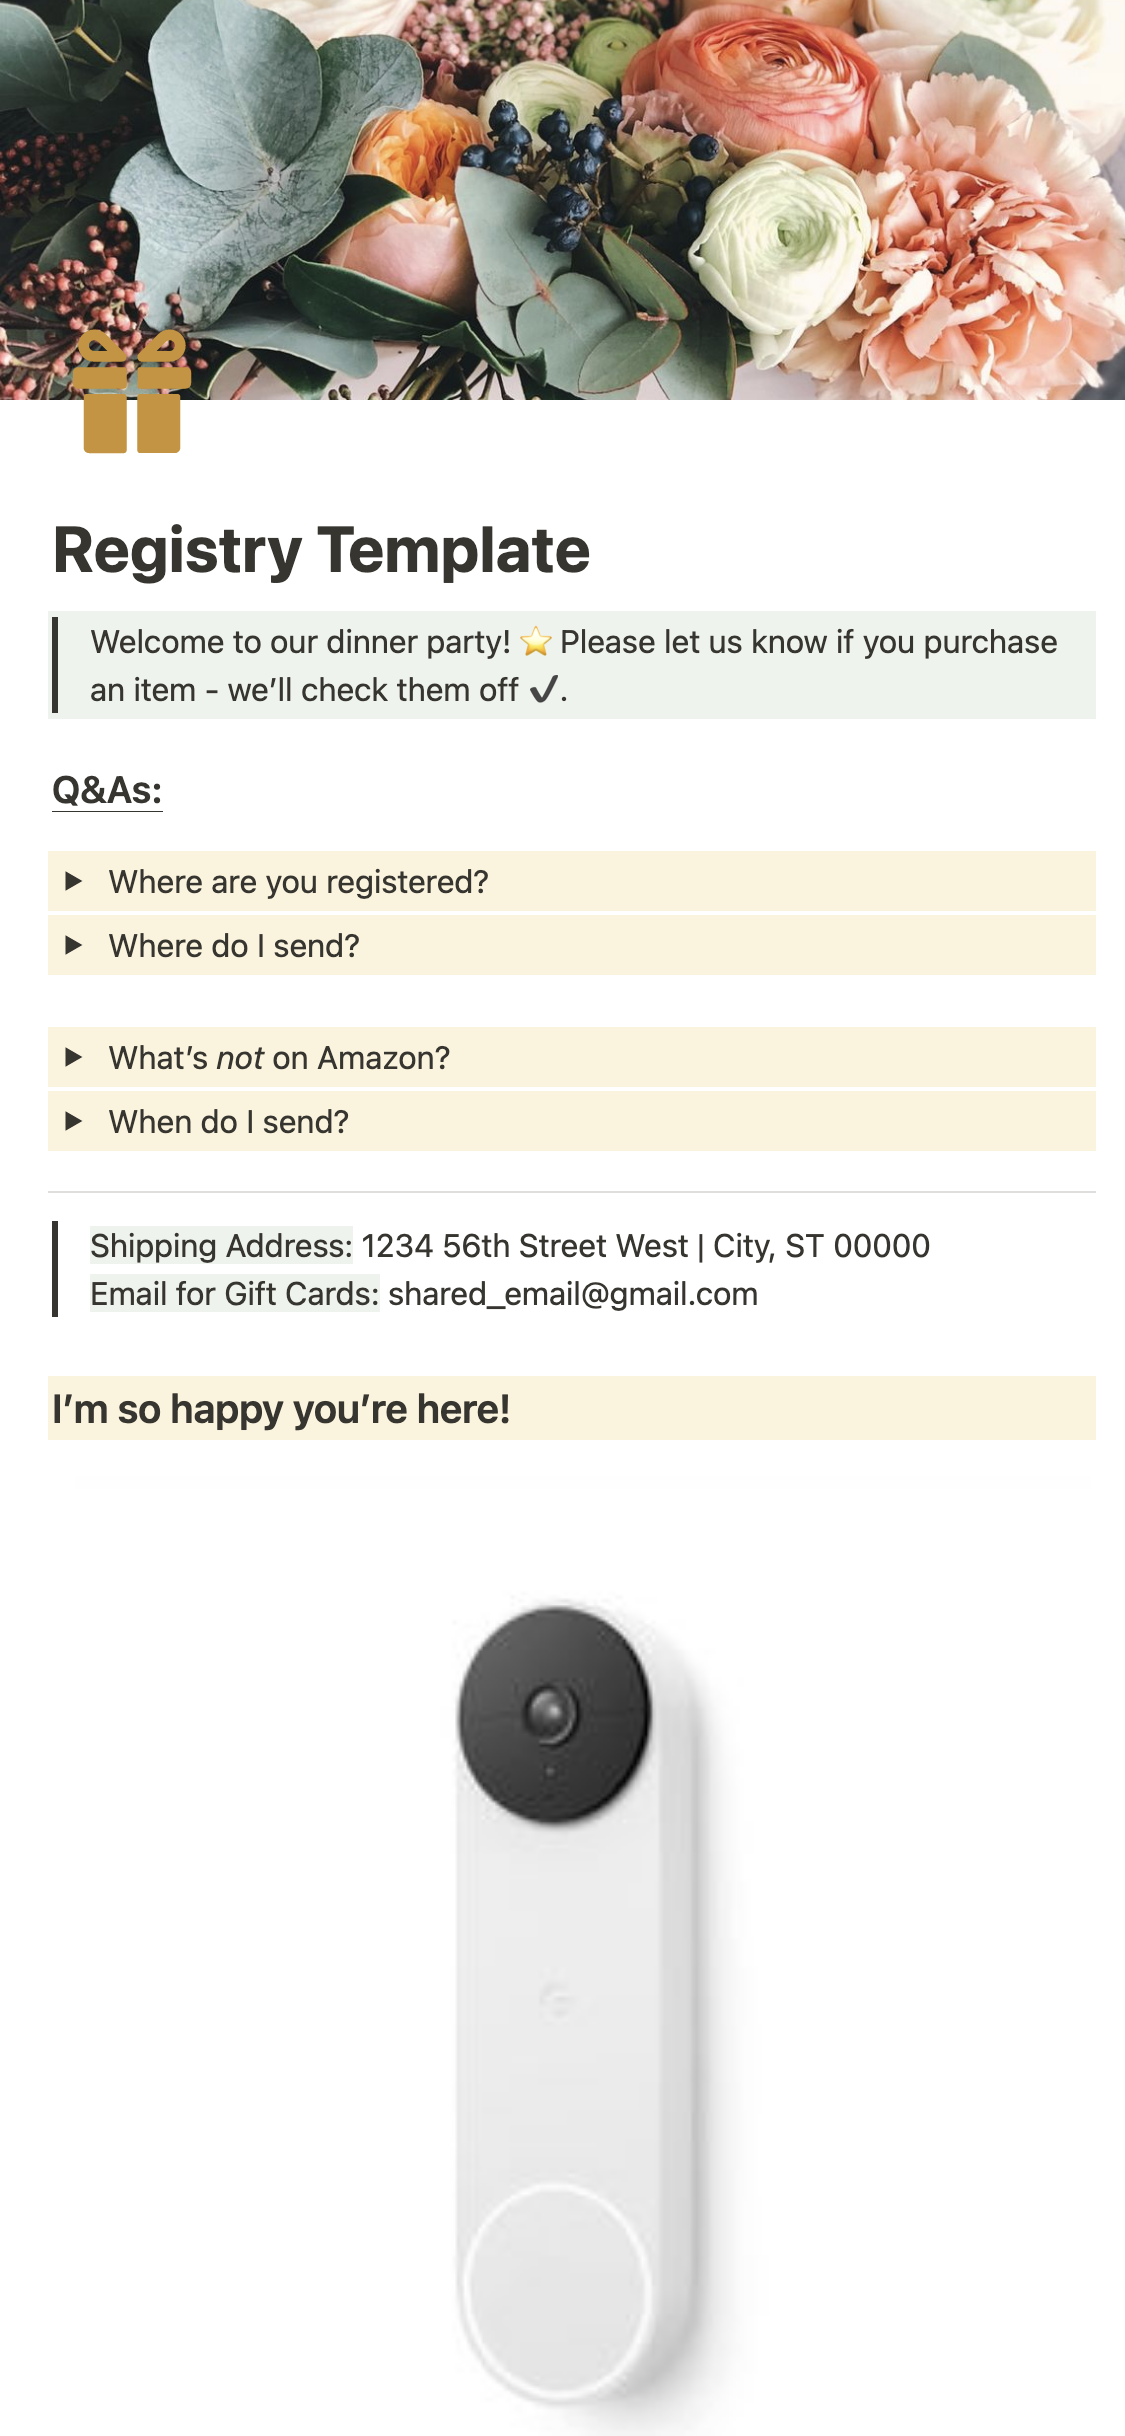Image resolution: width=1125 pixels, height=2436 pixels.
Task: Click the Registry Template page title
Action: (x=321, y=550)
